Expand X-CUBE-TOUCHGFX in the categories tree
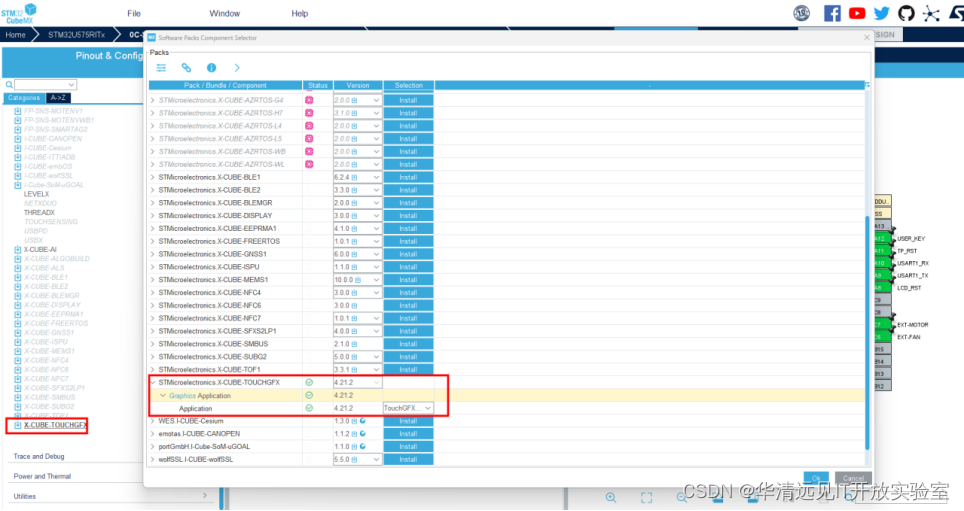The height and width of the screenshot is (511, 964). point(18,426)
